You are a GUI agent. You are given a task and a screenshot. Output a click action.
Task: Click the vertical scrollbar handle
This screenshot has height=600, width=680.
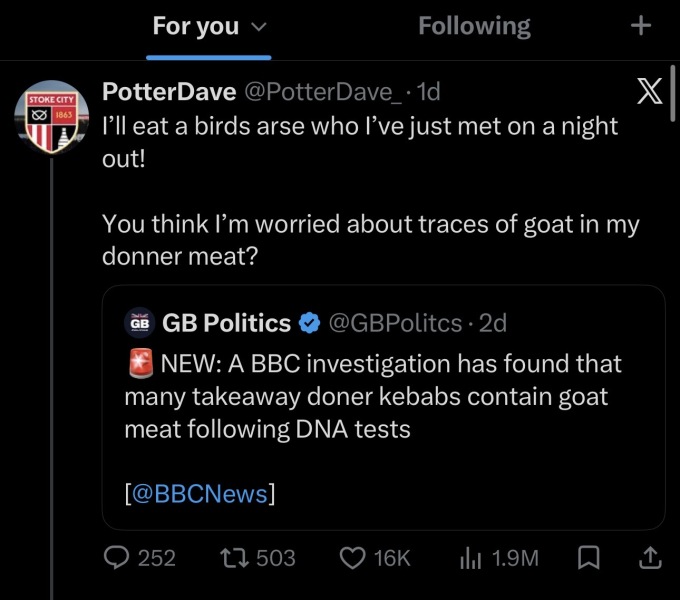[x=672, y=93]
